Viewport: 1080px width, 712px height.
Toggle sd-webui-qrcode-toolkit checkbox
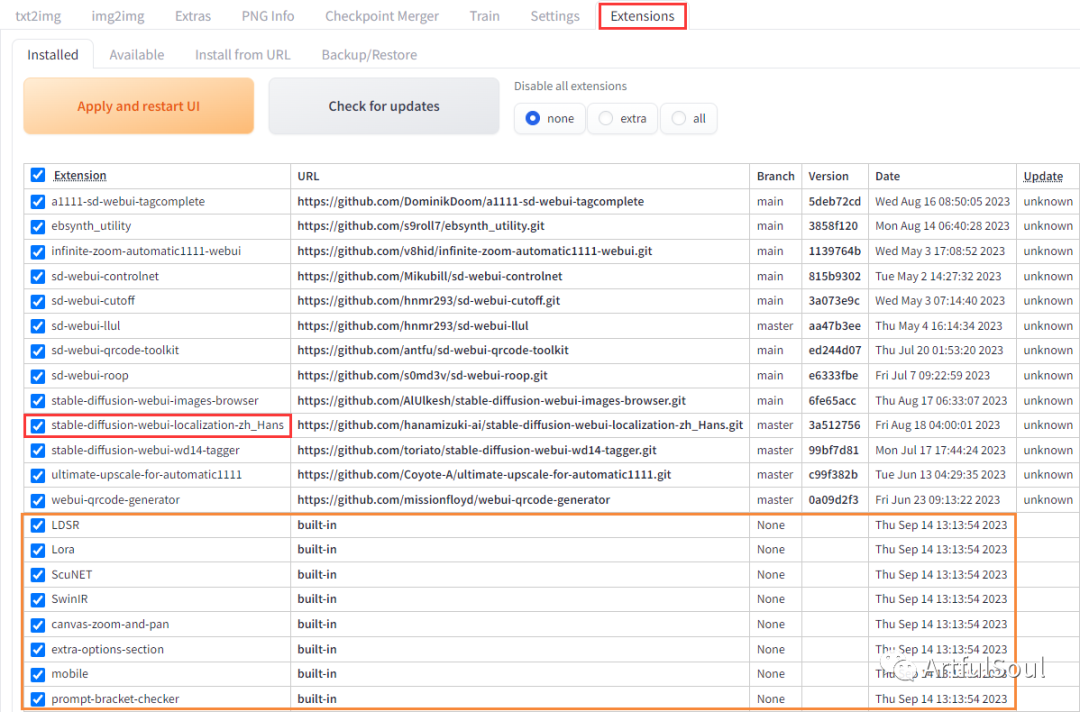point(38,351)
